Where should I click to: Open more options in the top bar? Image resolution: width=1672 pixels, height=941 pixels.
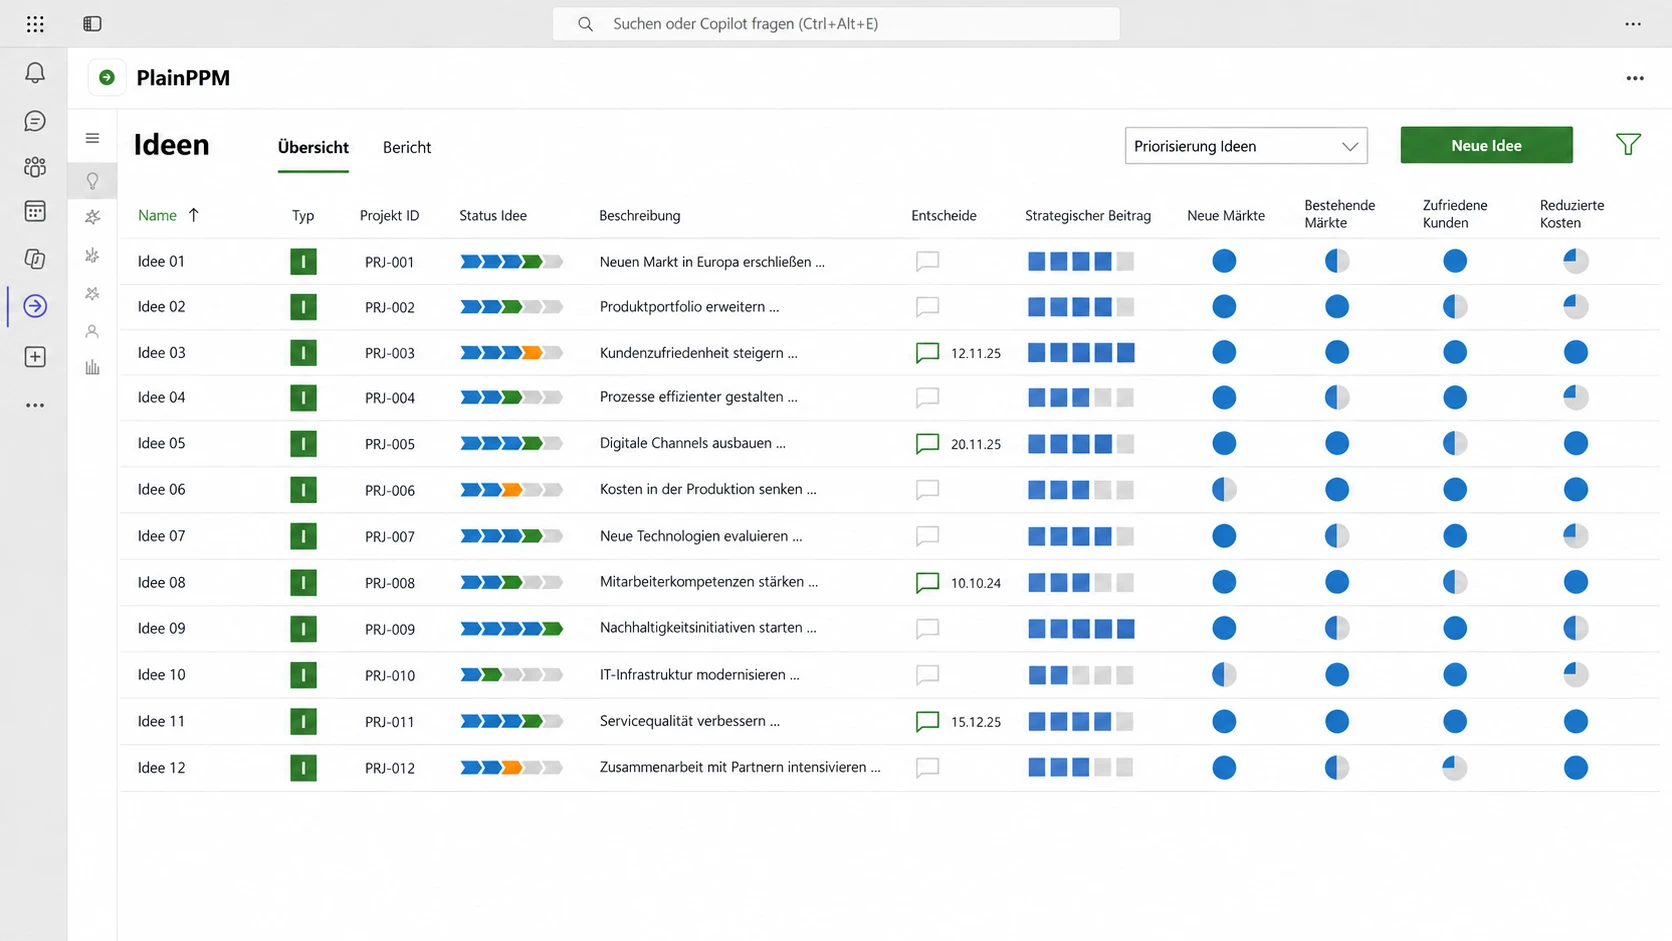(1633, 24)
